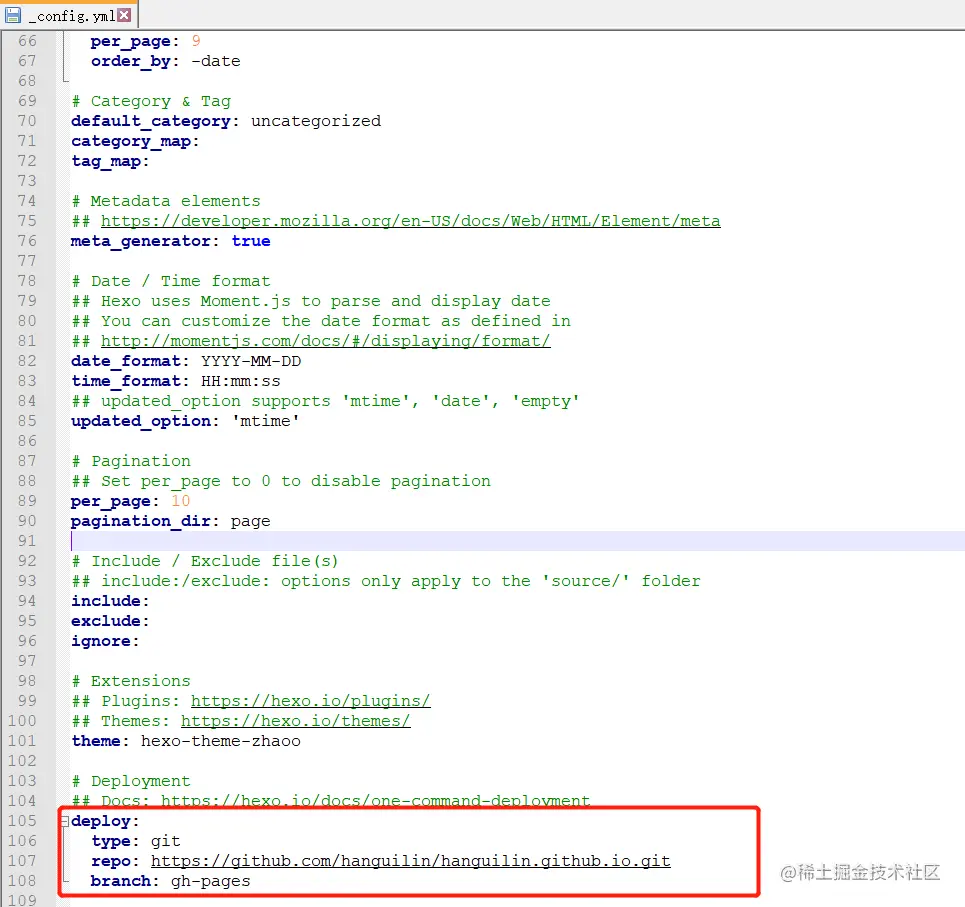Click the 'date_format' key
The height and width of the screenshot is (907, 965).
pos(126,361)
